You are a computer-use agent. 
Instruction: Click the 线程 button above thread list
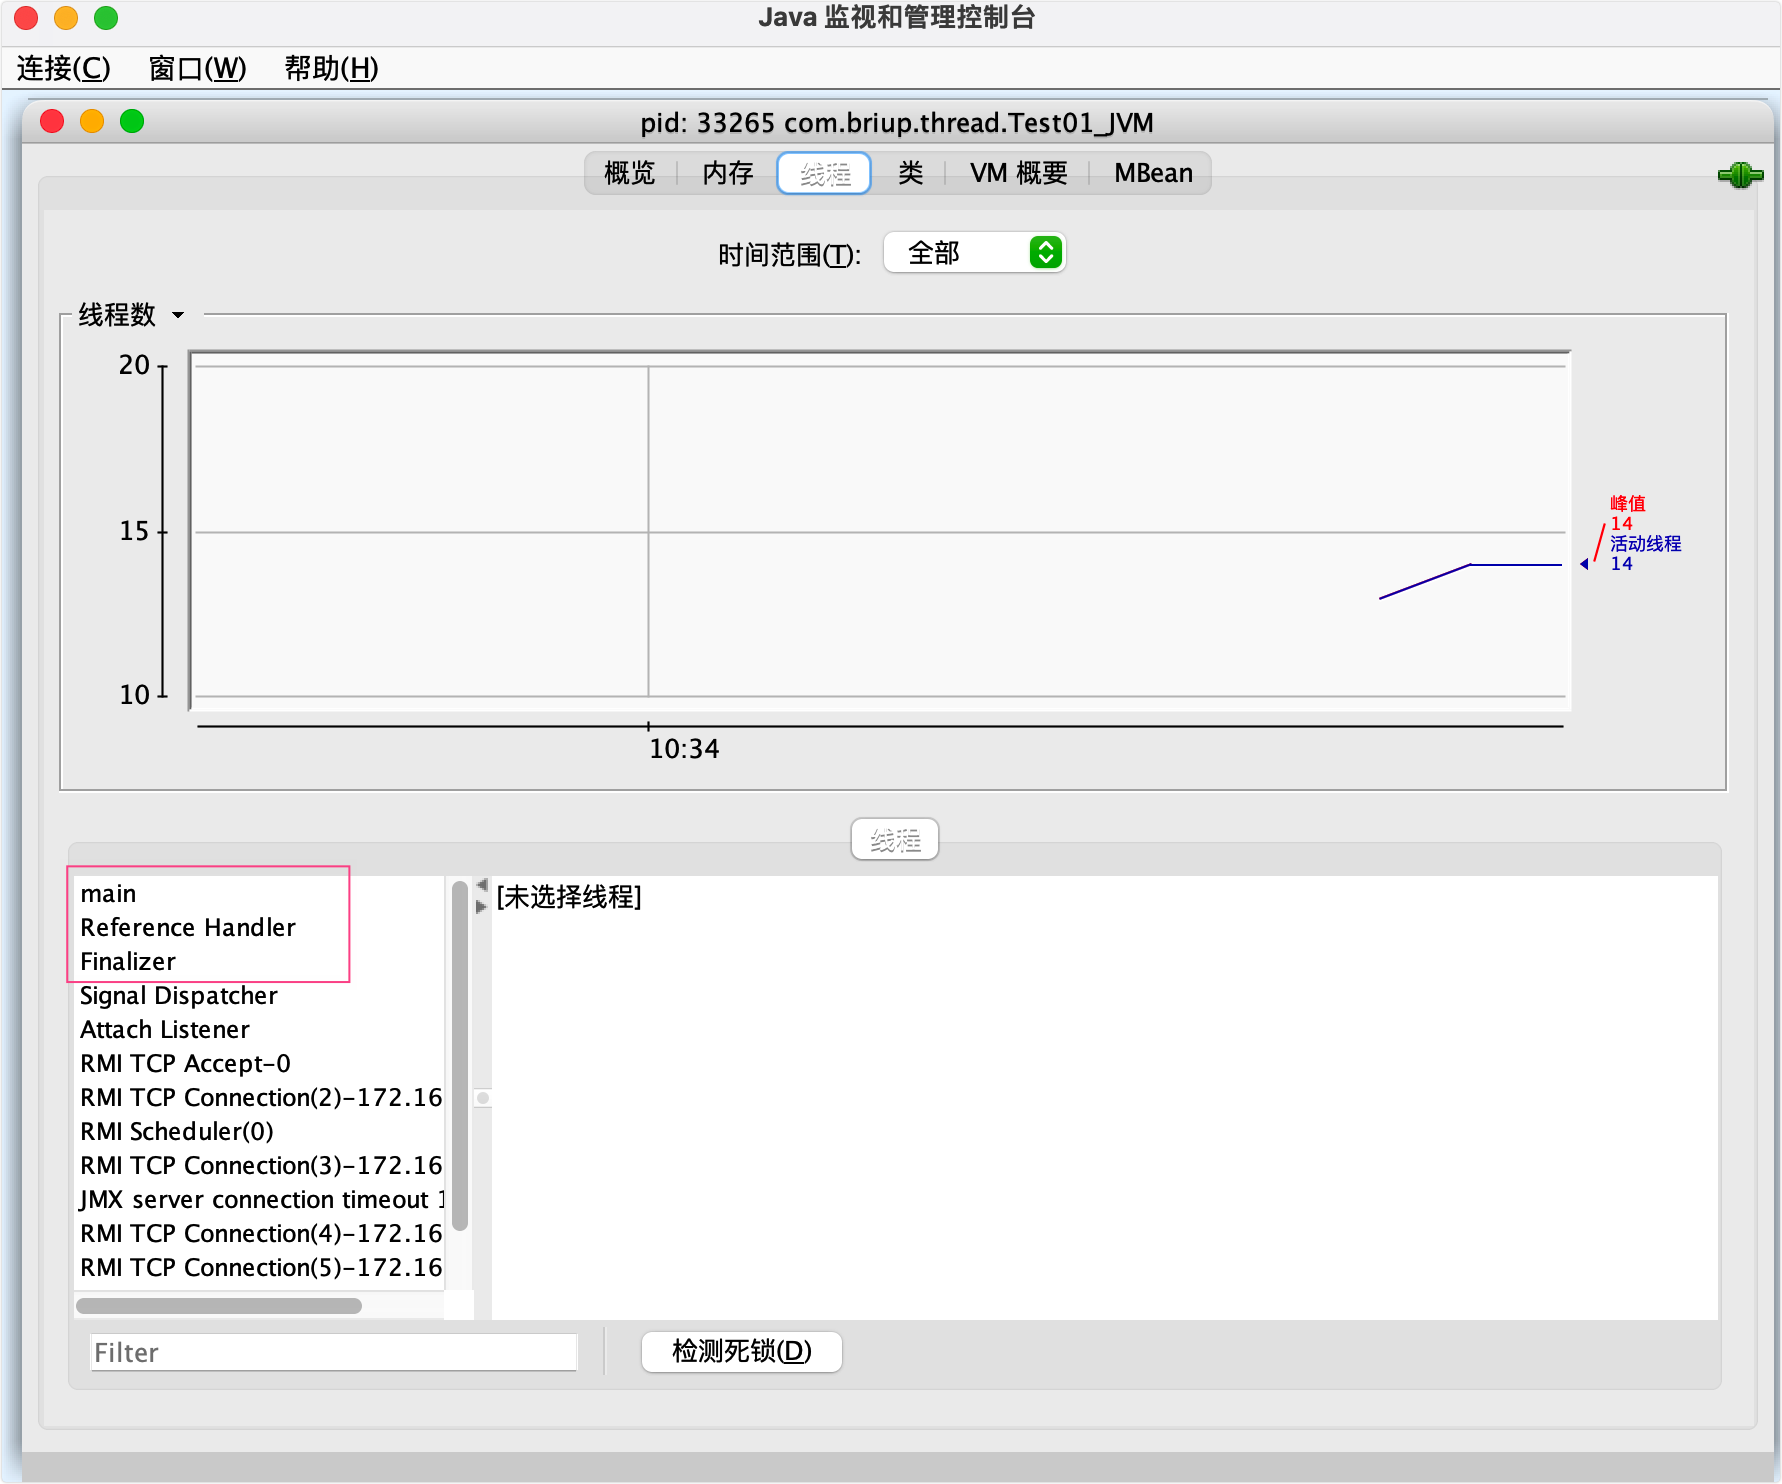click(895, 839)
